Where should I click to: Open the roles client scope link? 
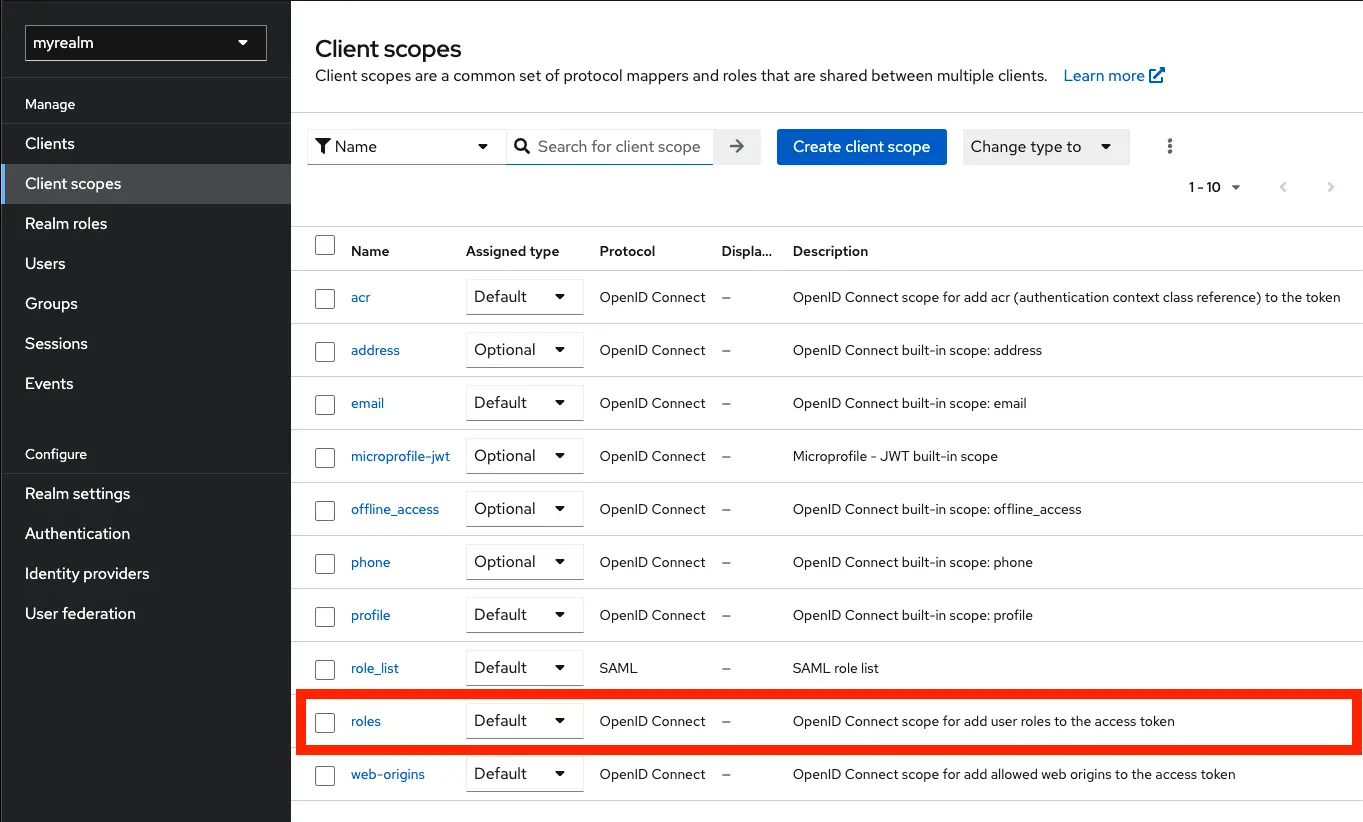click(x=365, y=721)
